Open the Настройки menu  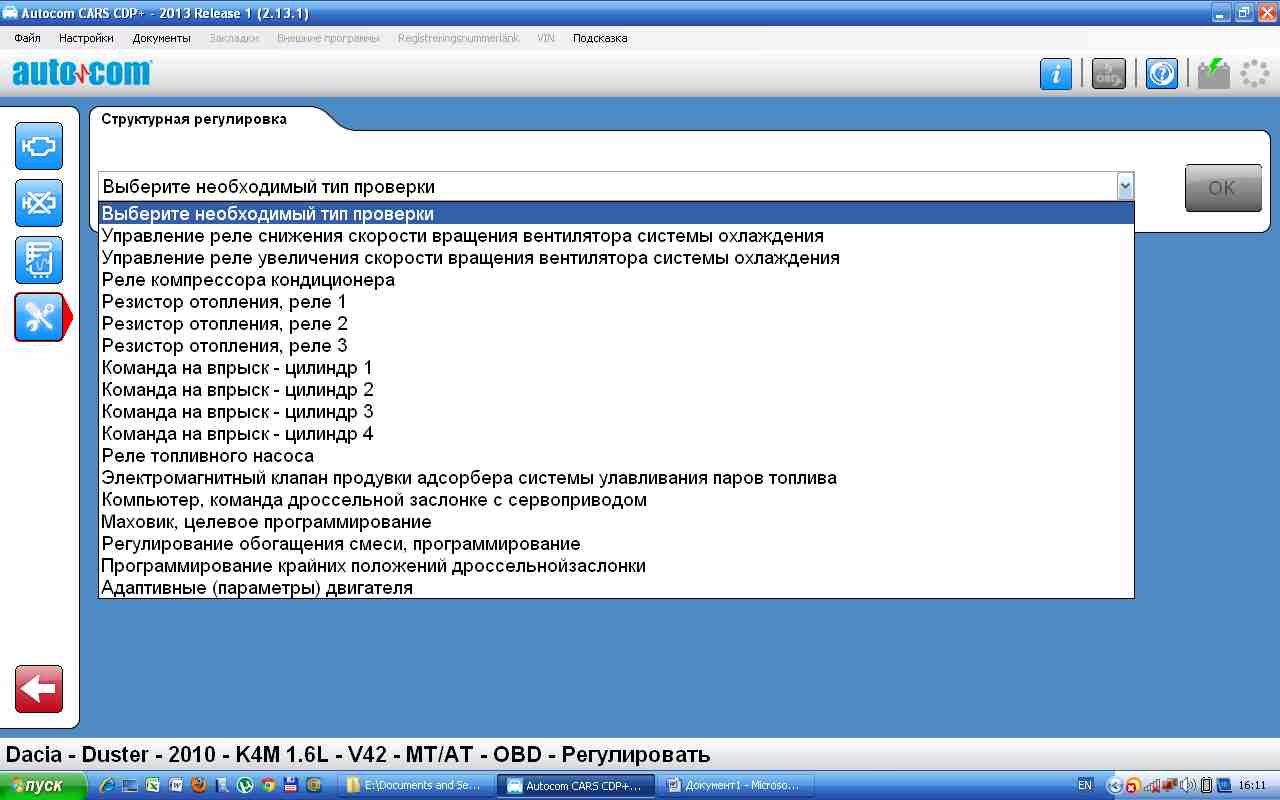pos(86,38)
